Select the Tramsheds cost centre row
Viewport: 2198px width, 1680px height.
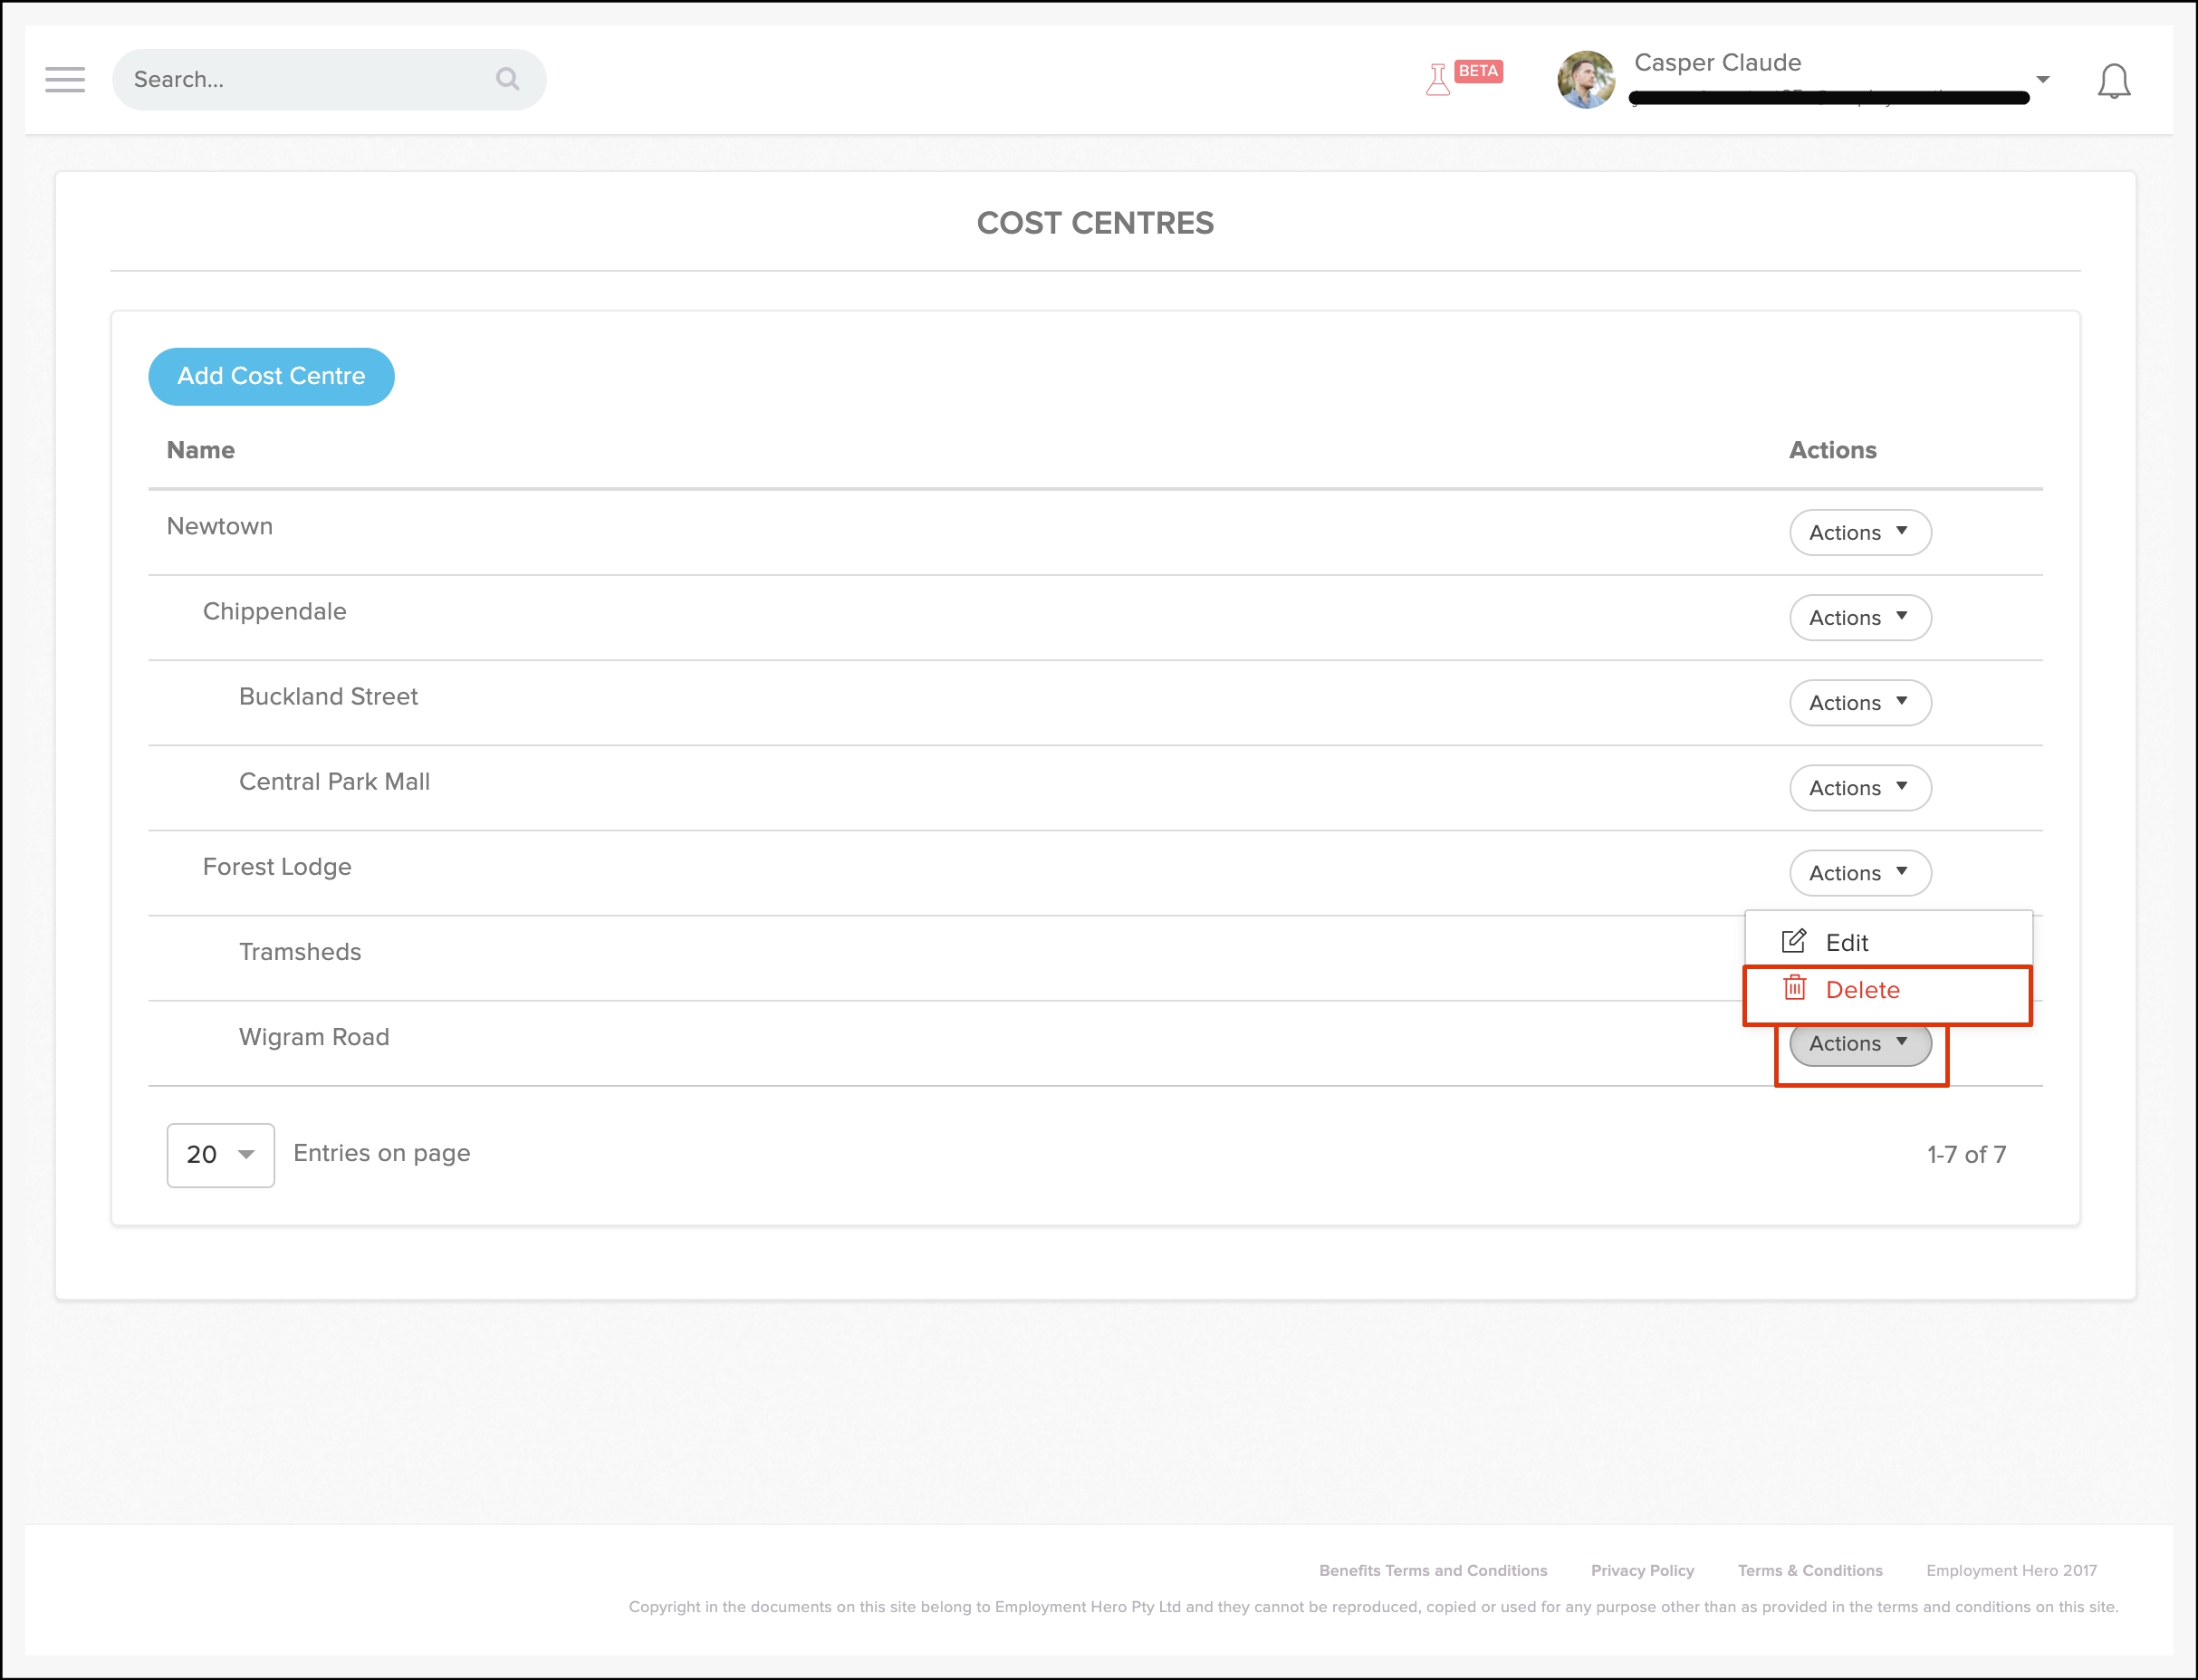point(300,951)
